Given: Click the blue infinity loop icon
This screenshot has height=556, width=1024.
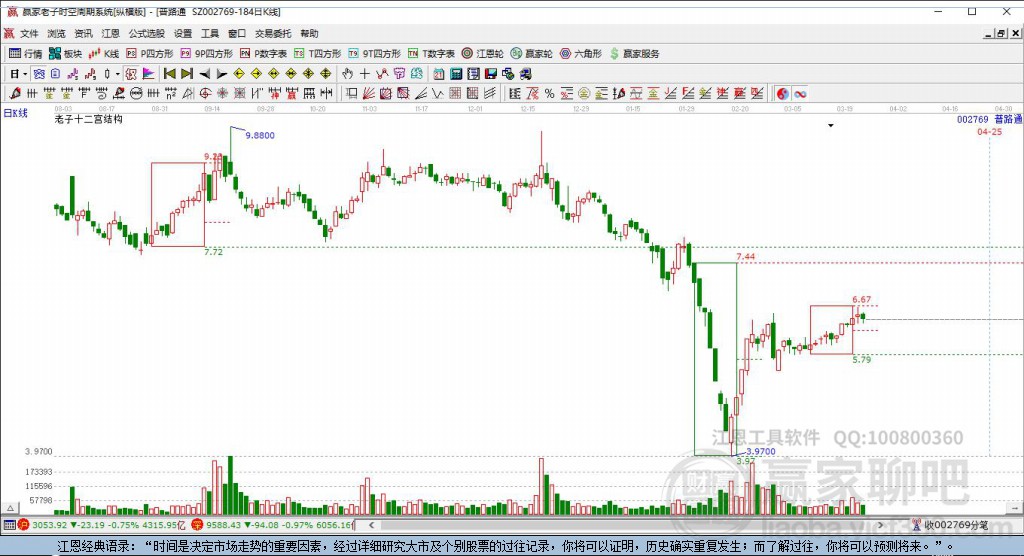Looking at the screenshot, I should point(800,93).
